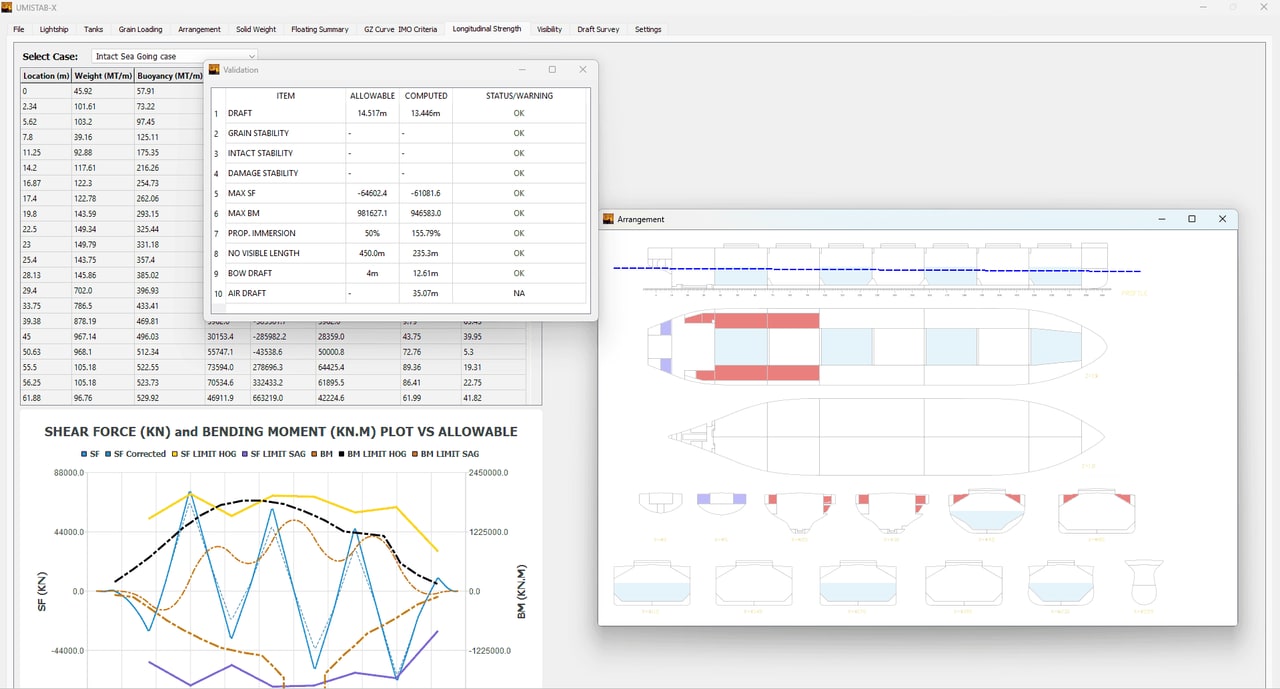
Task: Open the Select Case dropdown
Action: (x=175, y=56)
